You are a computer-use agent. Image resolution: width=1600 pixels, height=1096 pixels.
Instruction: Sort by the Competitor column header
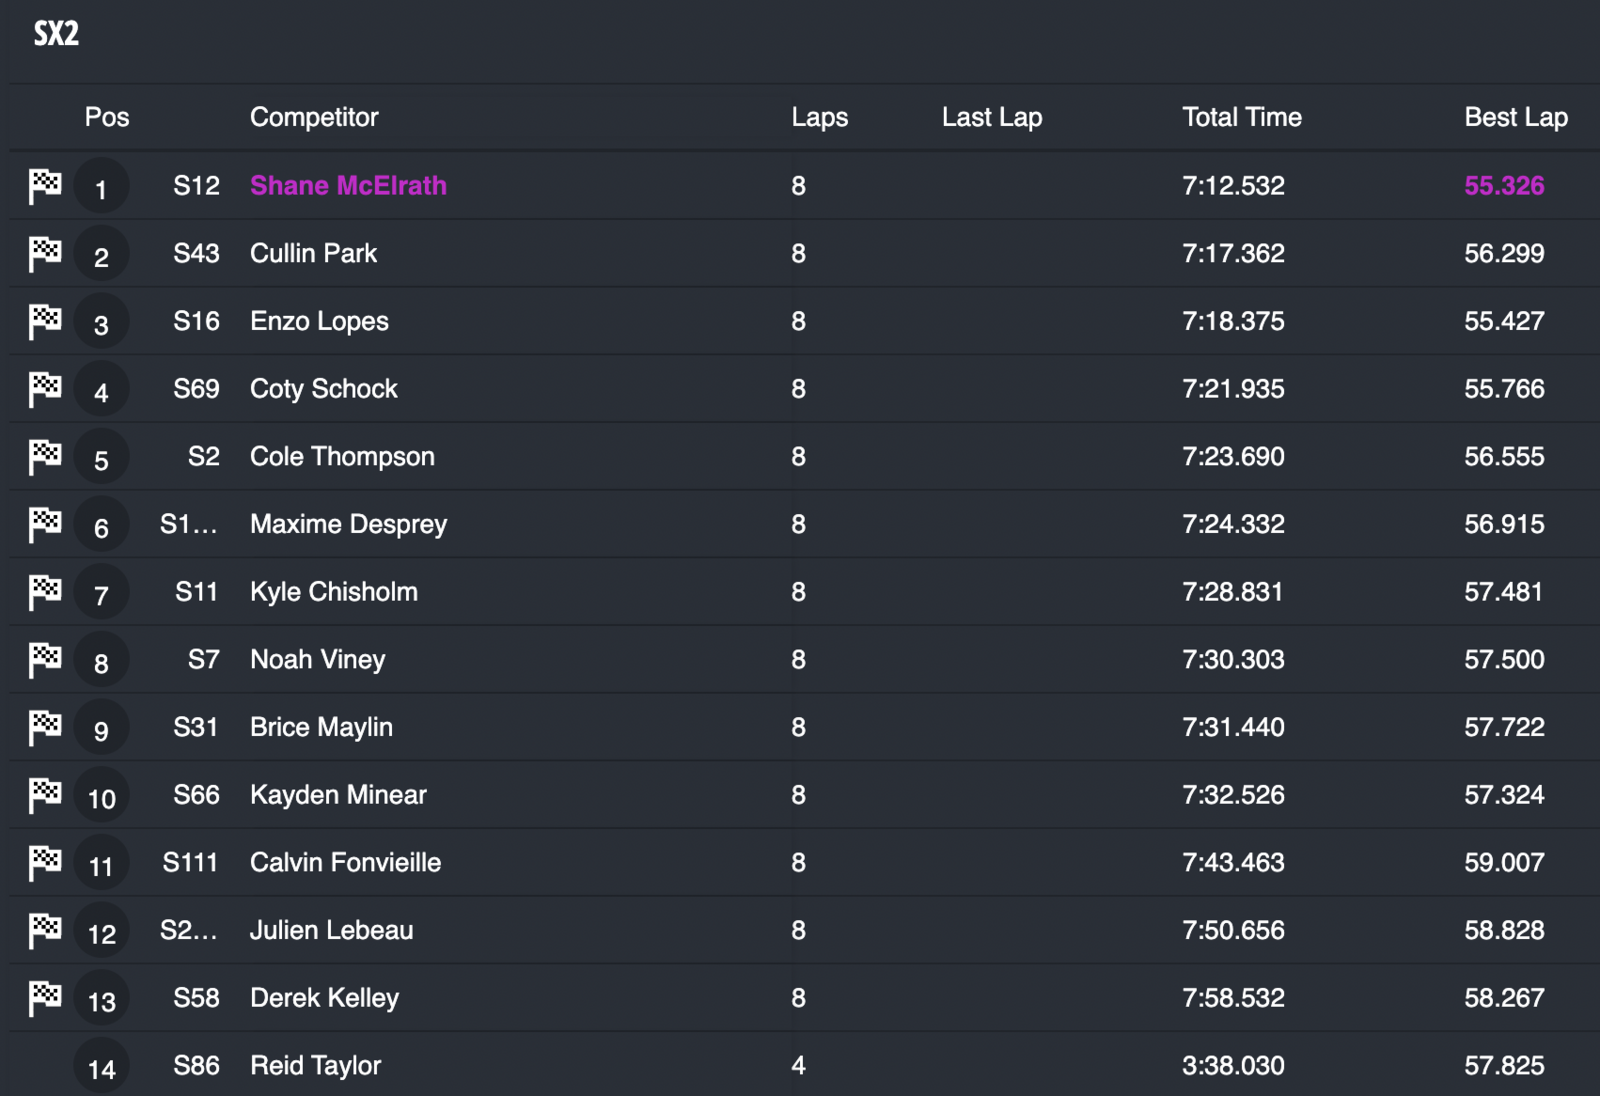pyautogui.click(x=314, y=117)
